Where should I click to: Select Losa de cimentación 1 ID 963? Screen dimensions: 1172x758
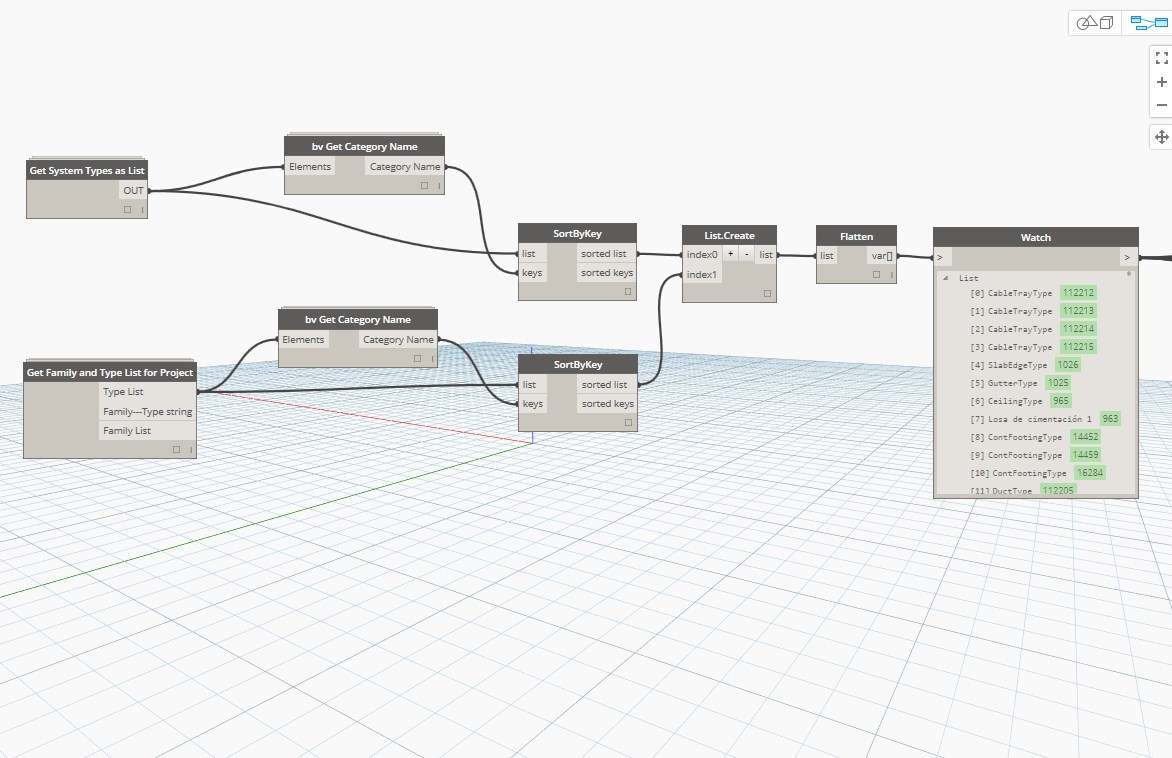pos(1110,419)
